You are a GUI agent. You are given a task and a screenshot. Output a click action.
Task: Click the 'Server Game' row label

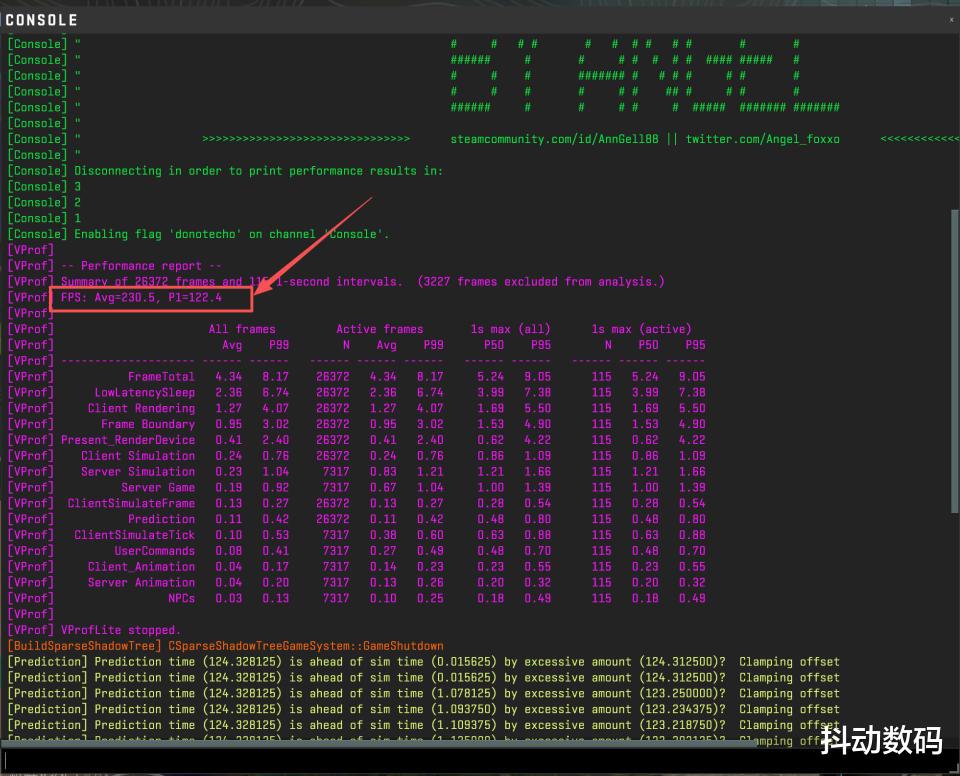click(158, 488)
